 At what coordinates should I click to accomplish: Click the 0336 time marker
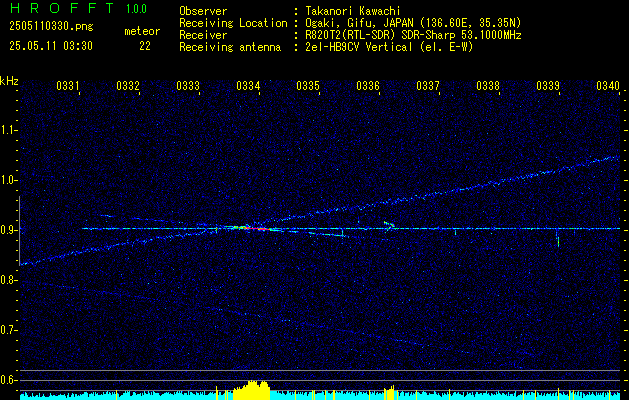point(368,85)
